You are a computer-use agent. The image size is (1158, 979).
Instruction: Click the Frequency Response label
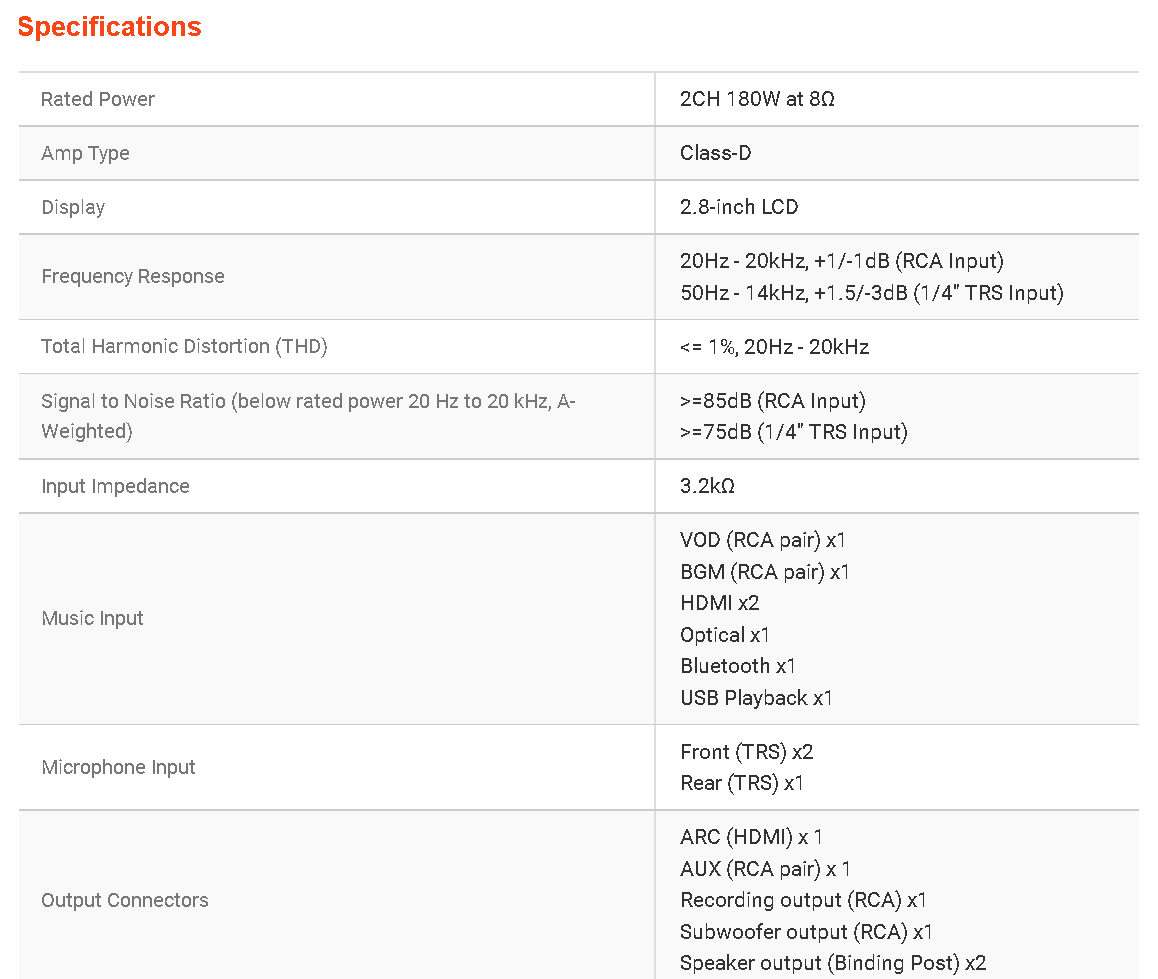(x=132, y=276)
